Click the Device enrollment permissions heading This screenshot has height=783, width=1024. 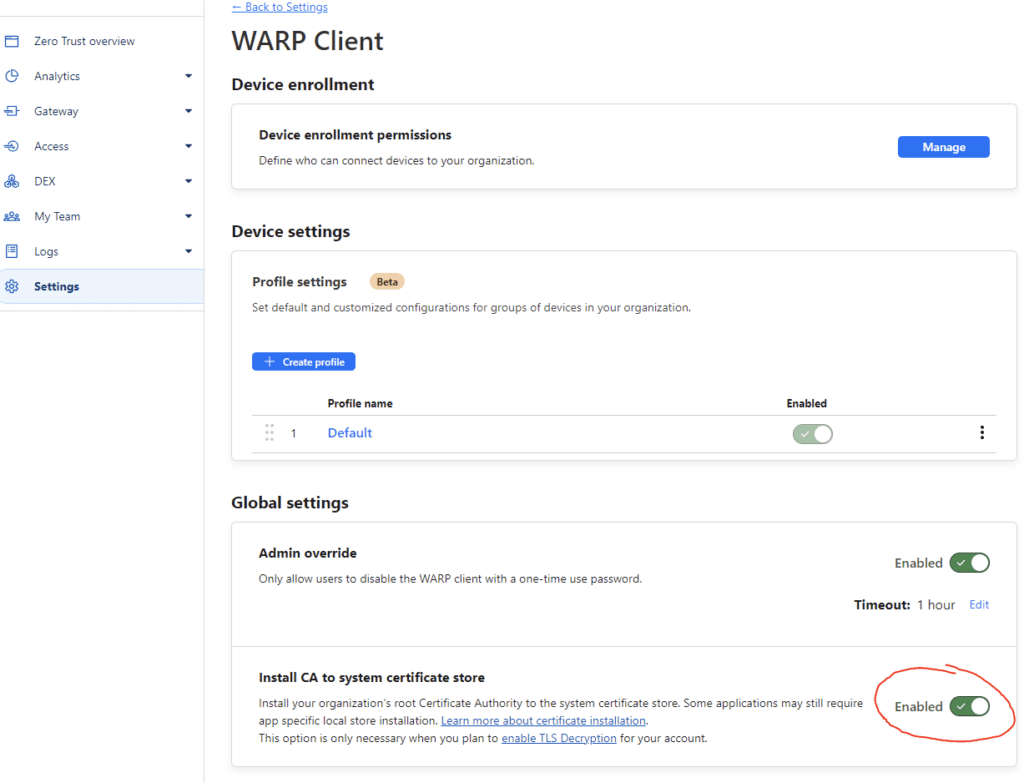pos(355,135)
